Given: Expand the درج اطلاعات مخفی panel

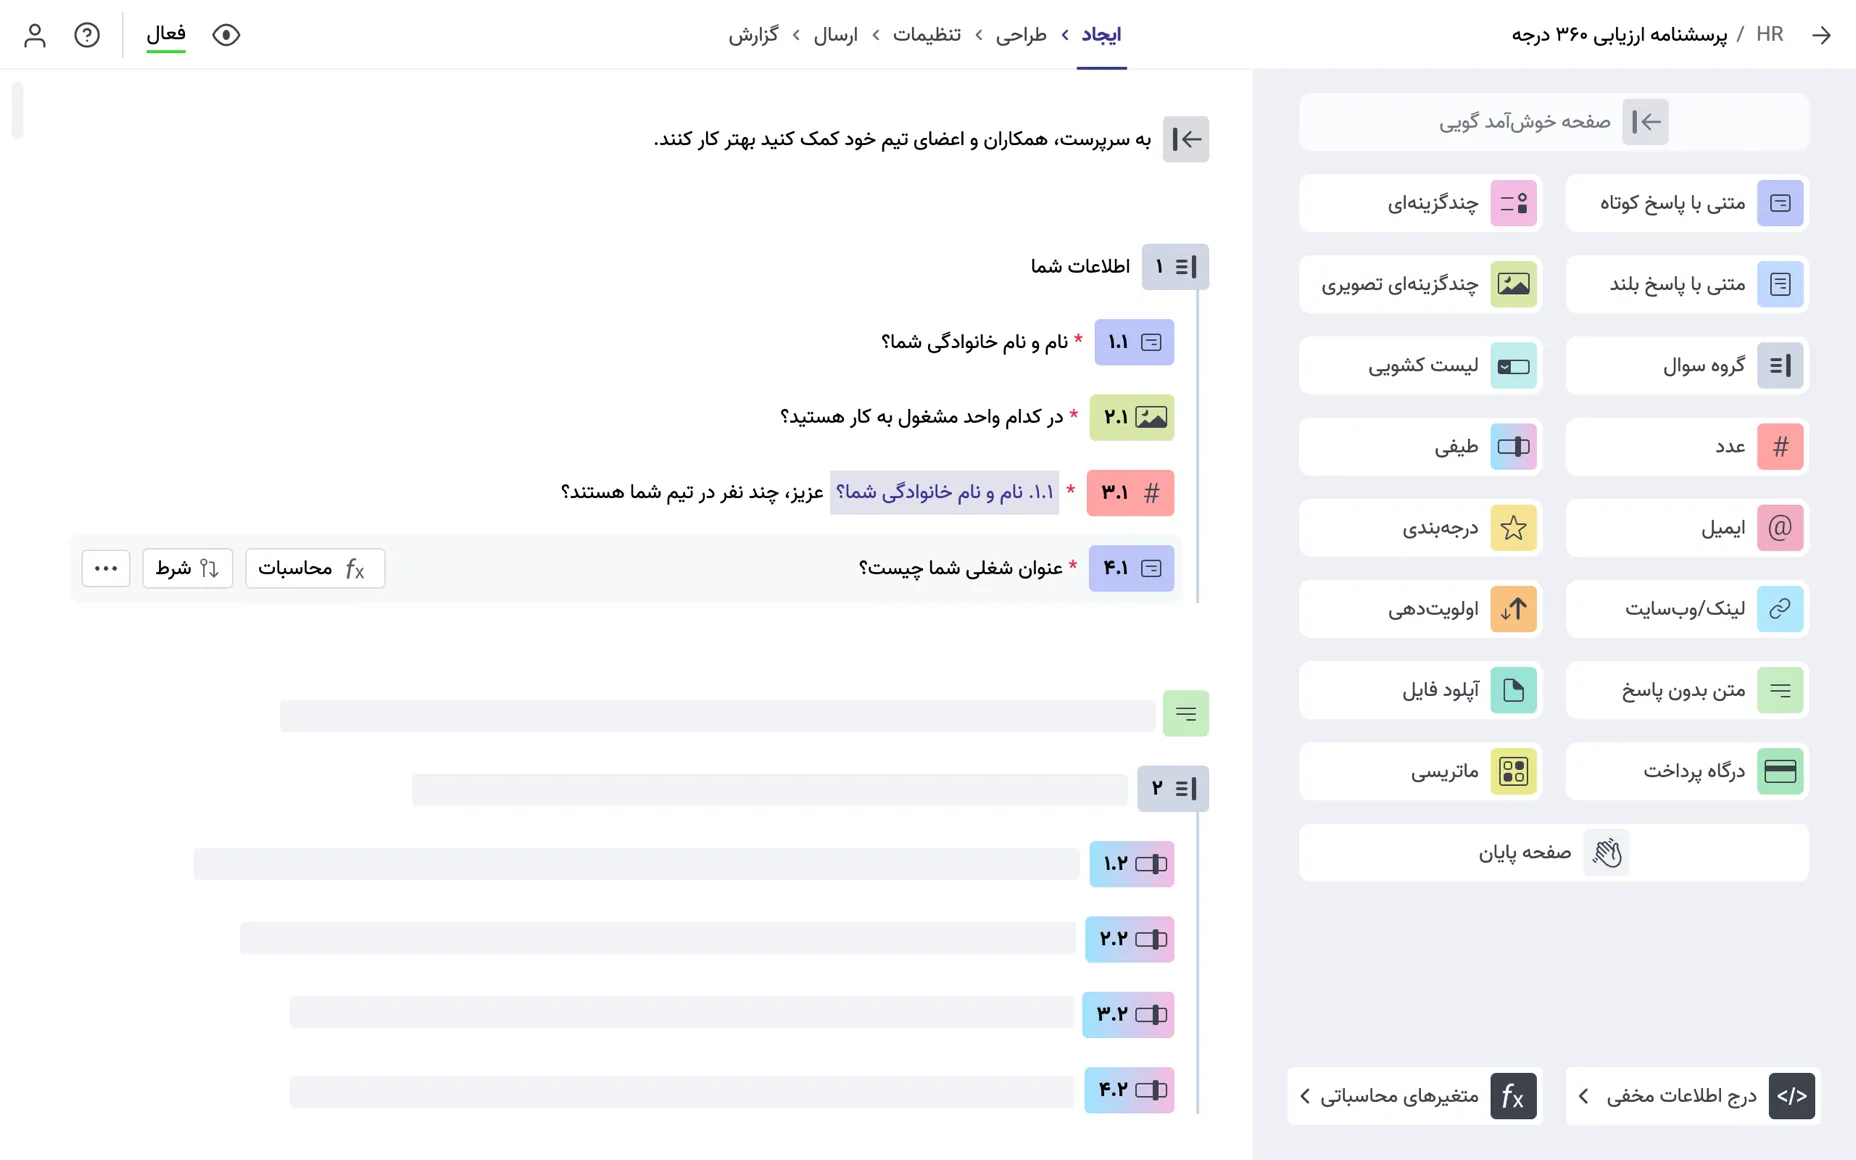Looking at the screenshot, I should [1692, 1096].
